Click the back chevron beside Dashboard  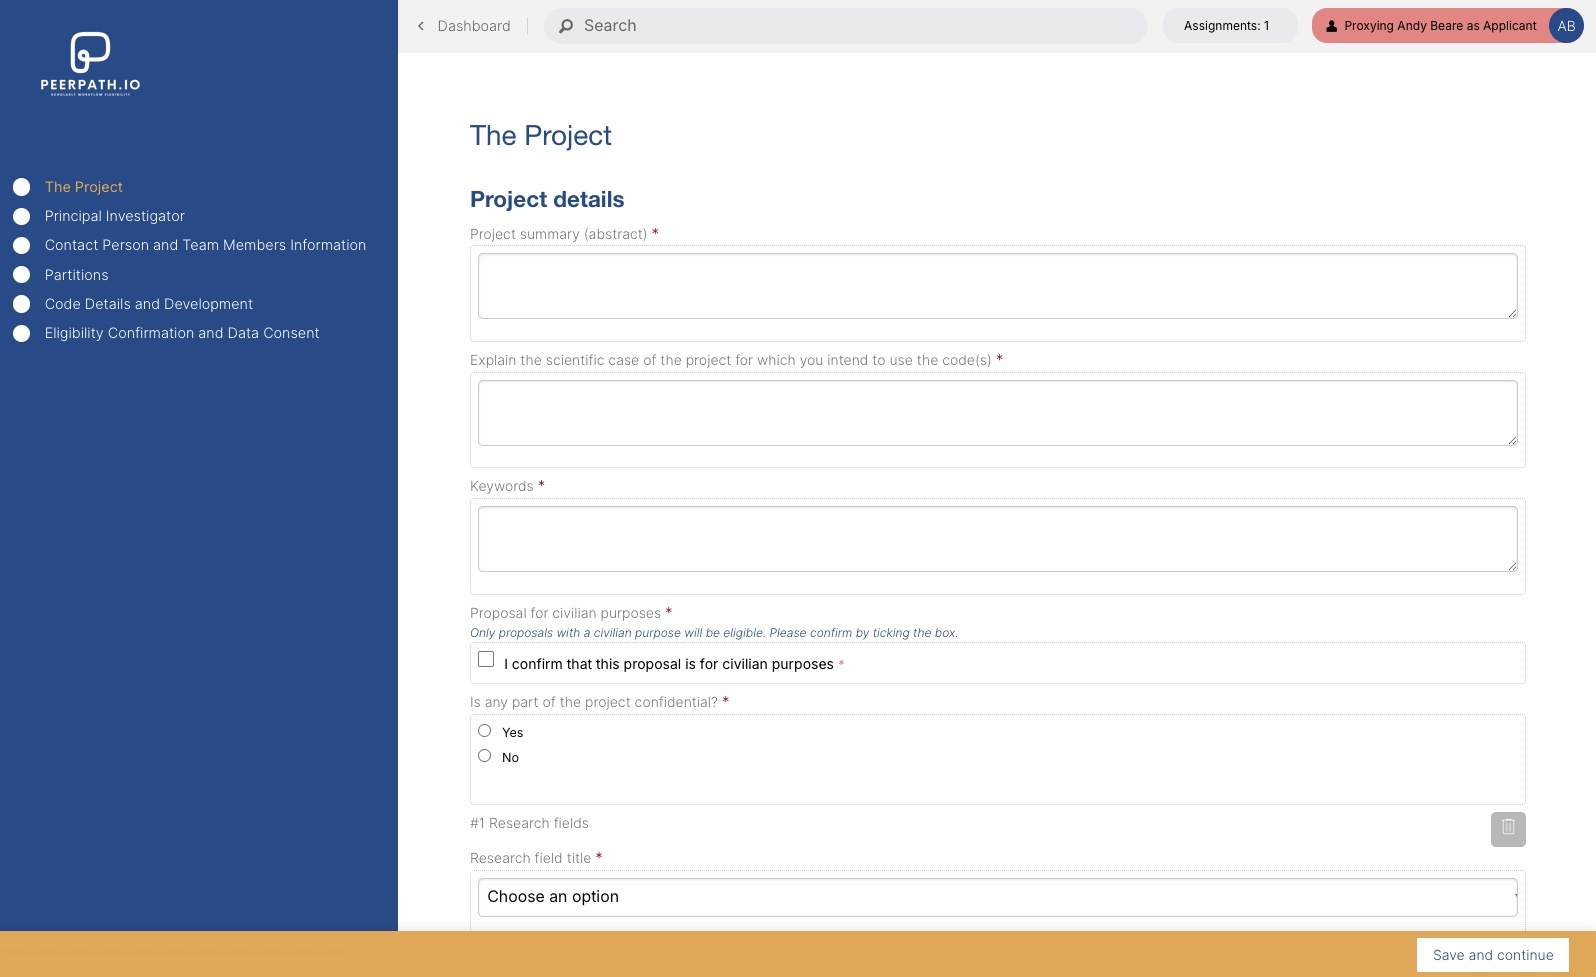coord(421,26)
